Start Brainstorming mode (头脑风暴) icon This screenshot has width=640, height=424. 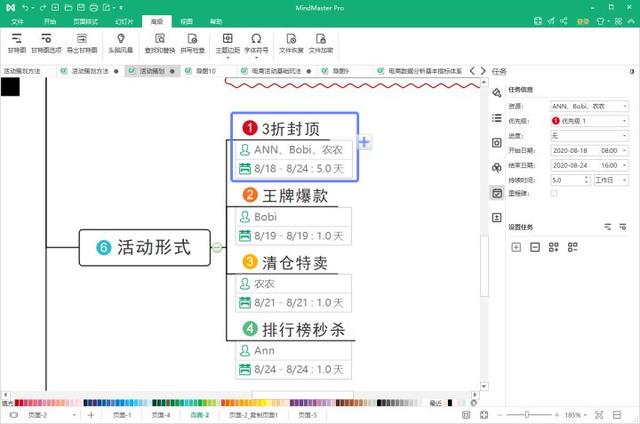[121, 43]
